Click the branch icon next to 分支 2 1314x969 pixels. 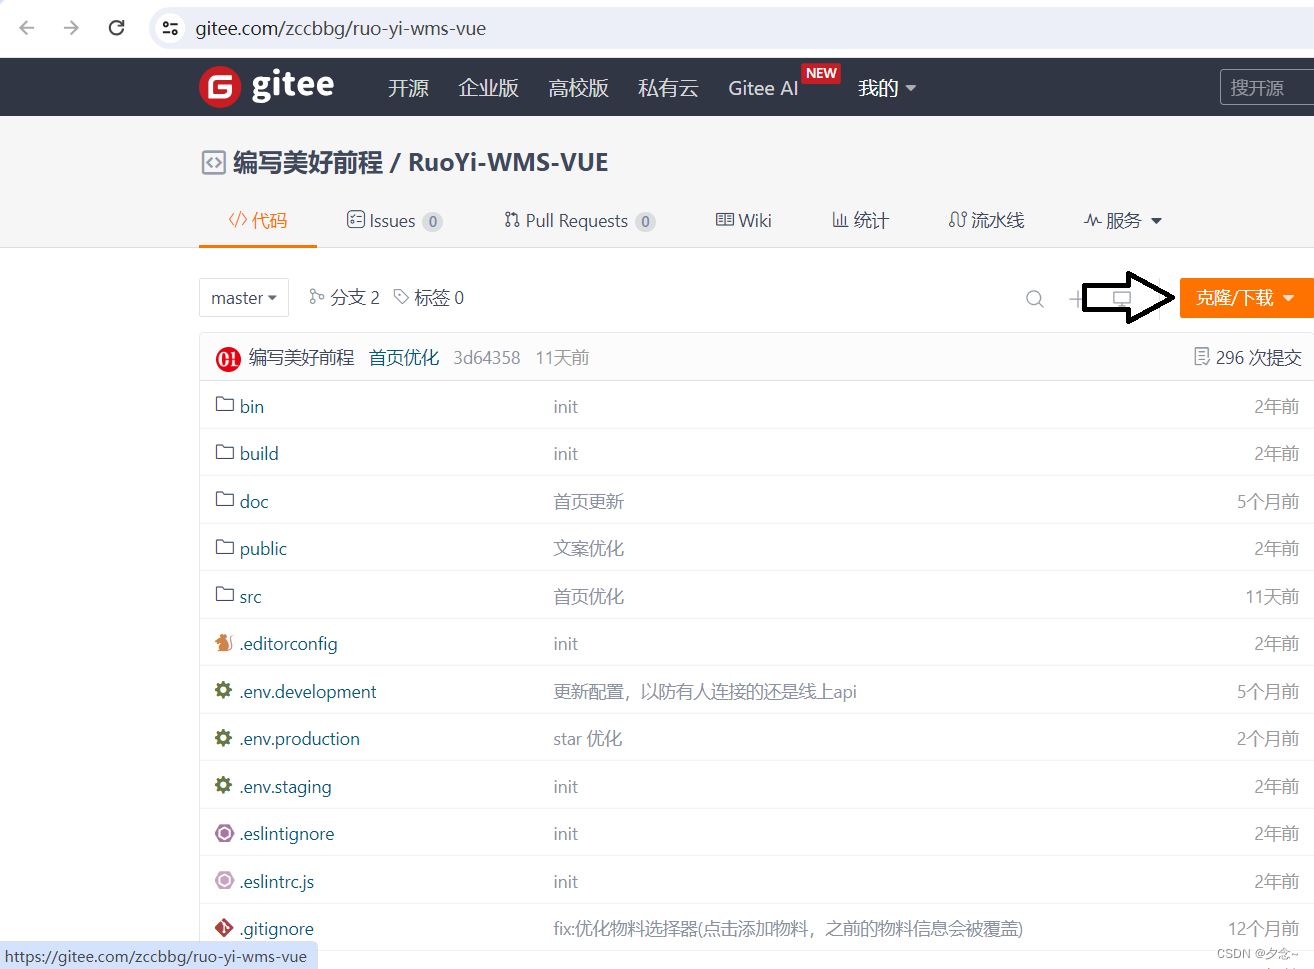point(317,296)
